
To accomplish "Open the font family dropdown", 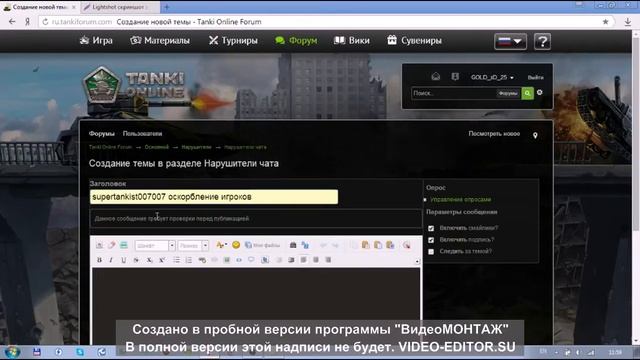I will click(x=155, y=245).
